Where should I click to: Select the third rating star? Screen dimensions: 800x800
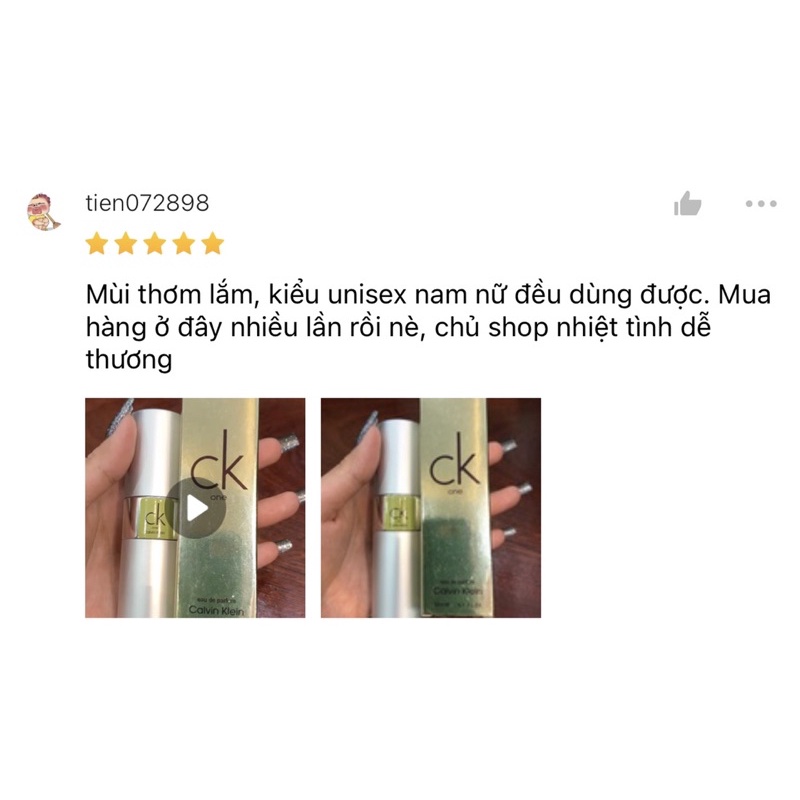pyautogui.click(x=155, y=243)
